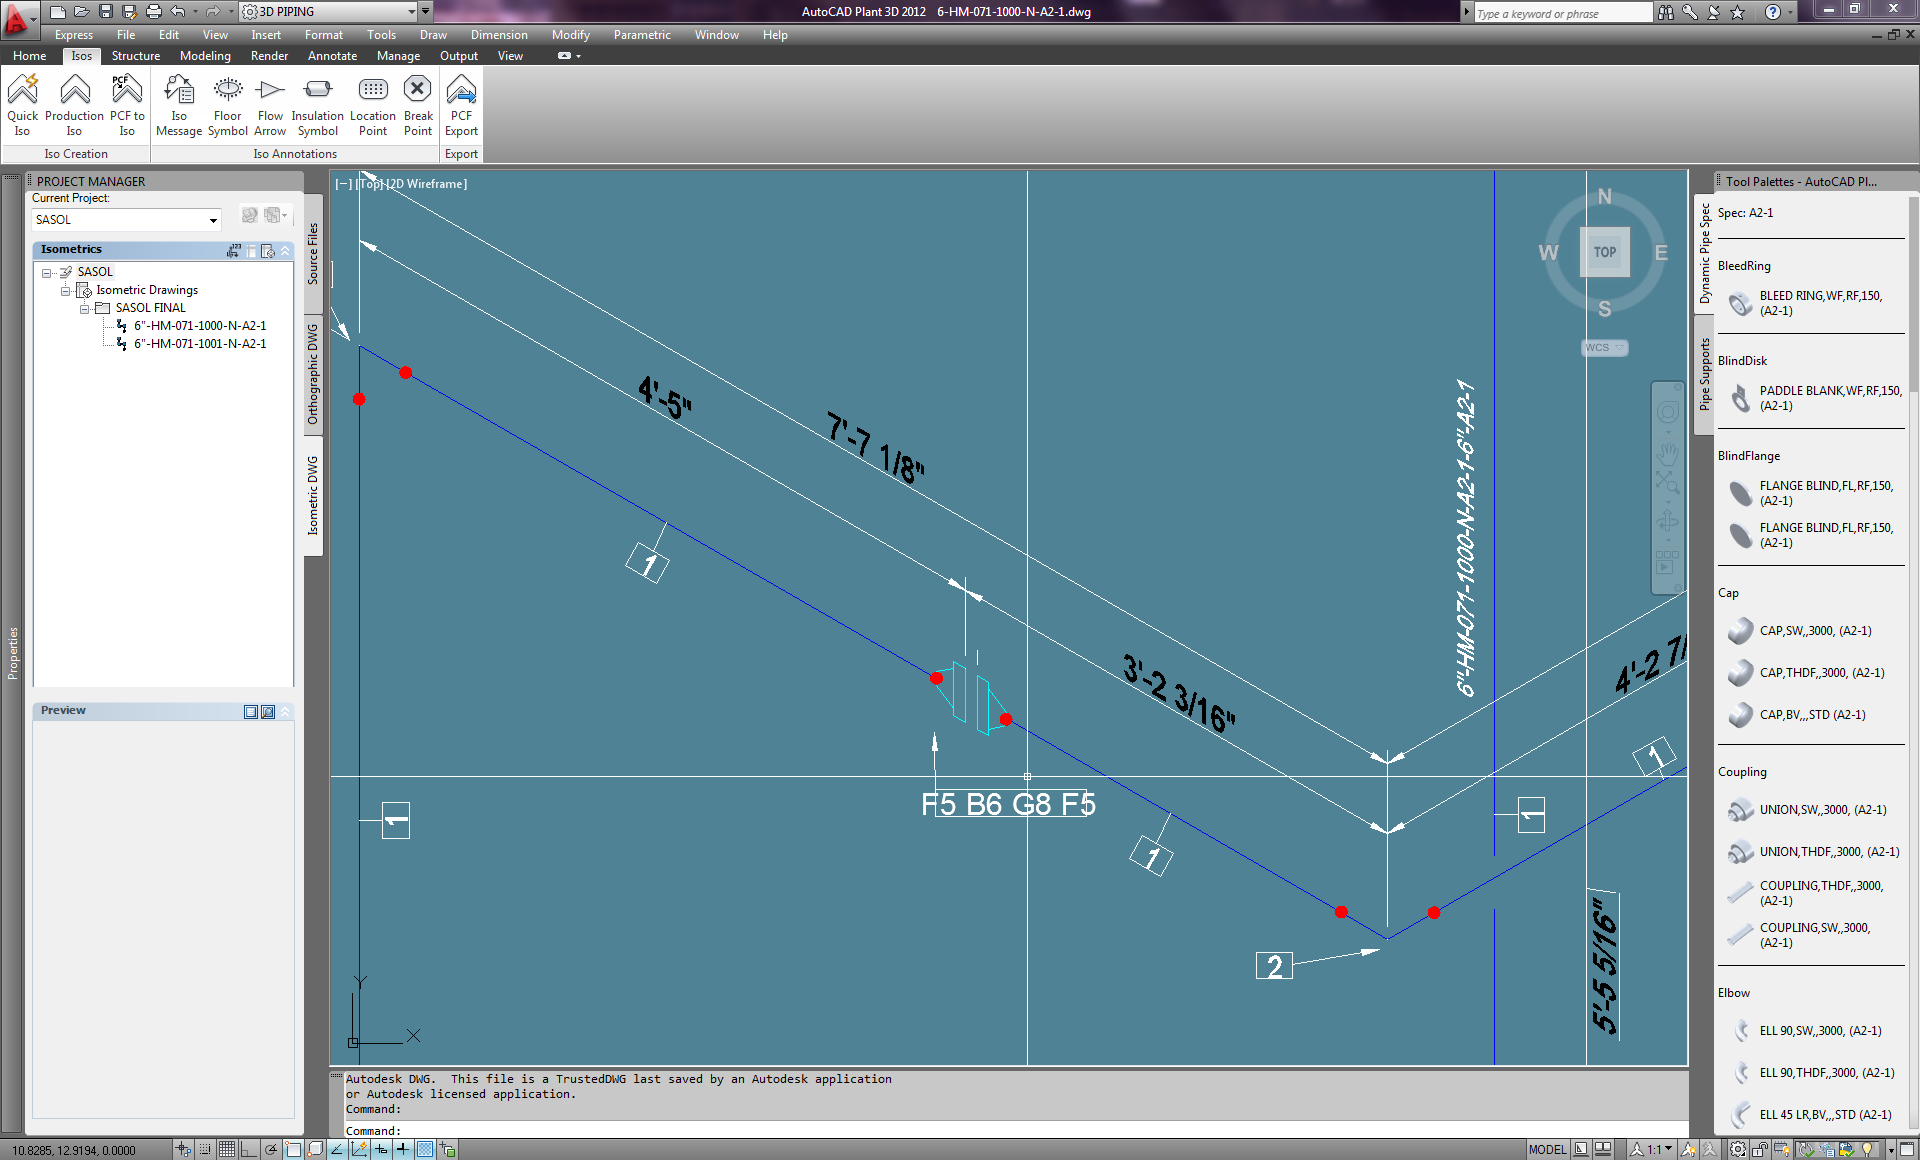Screen dimensions: 1920x1160
Task: Open the Parametric menu
Action: [641, 35]
